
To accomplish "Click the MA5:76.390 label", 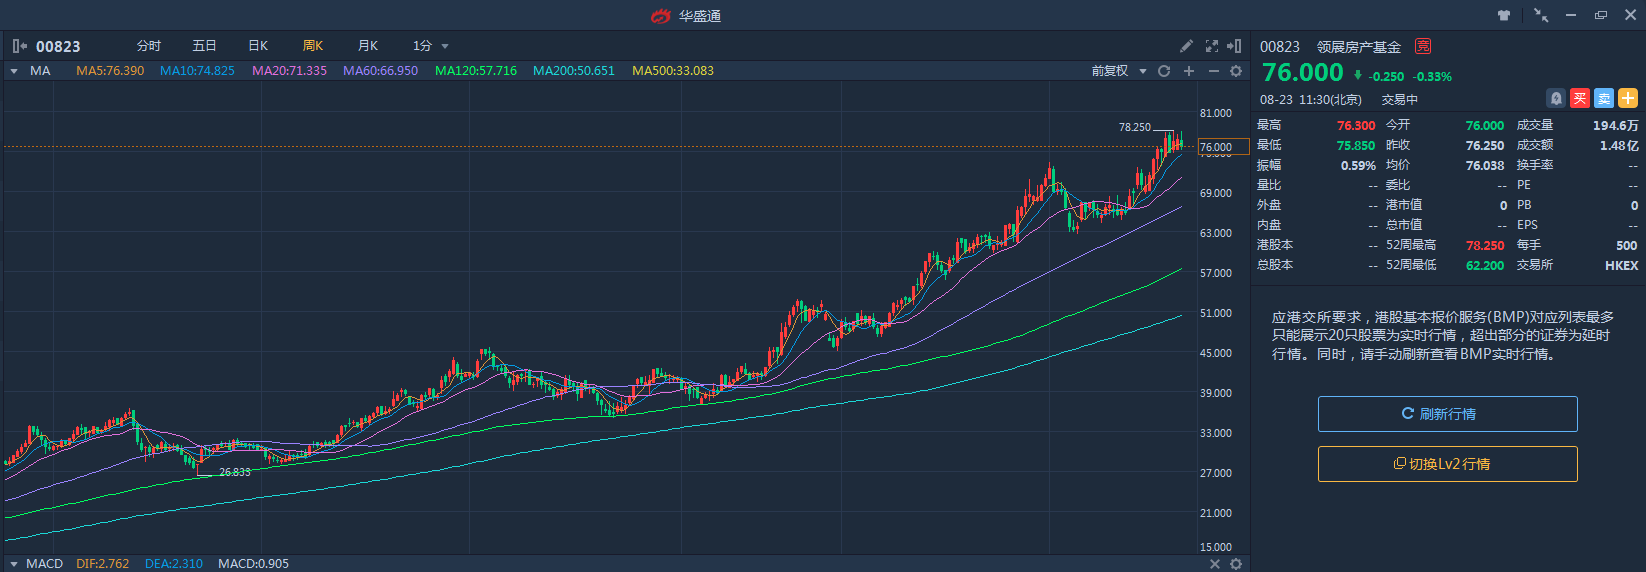I will click(110, 71).
